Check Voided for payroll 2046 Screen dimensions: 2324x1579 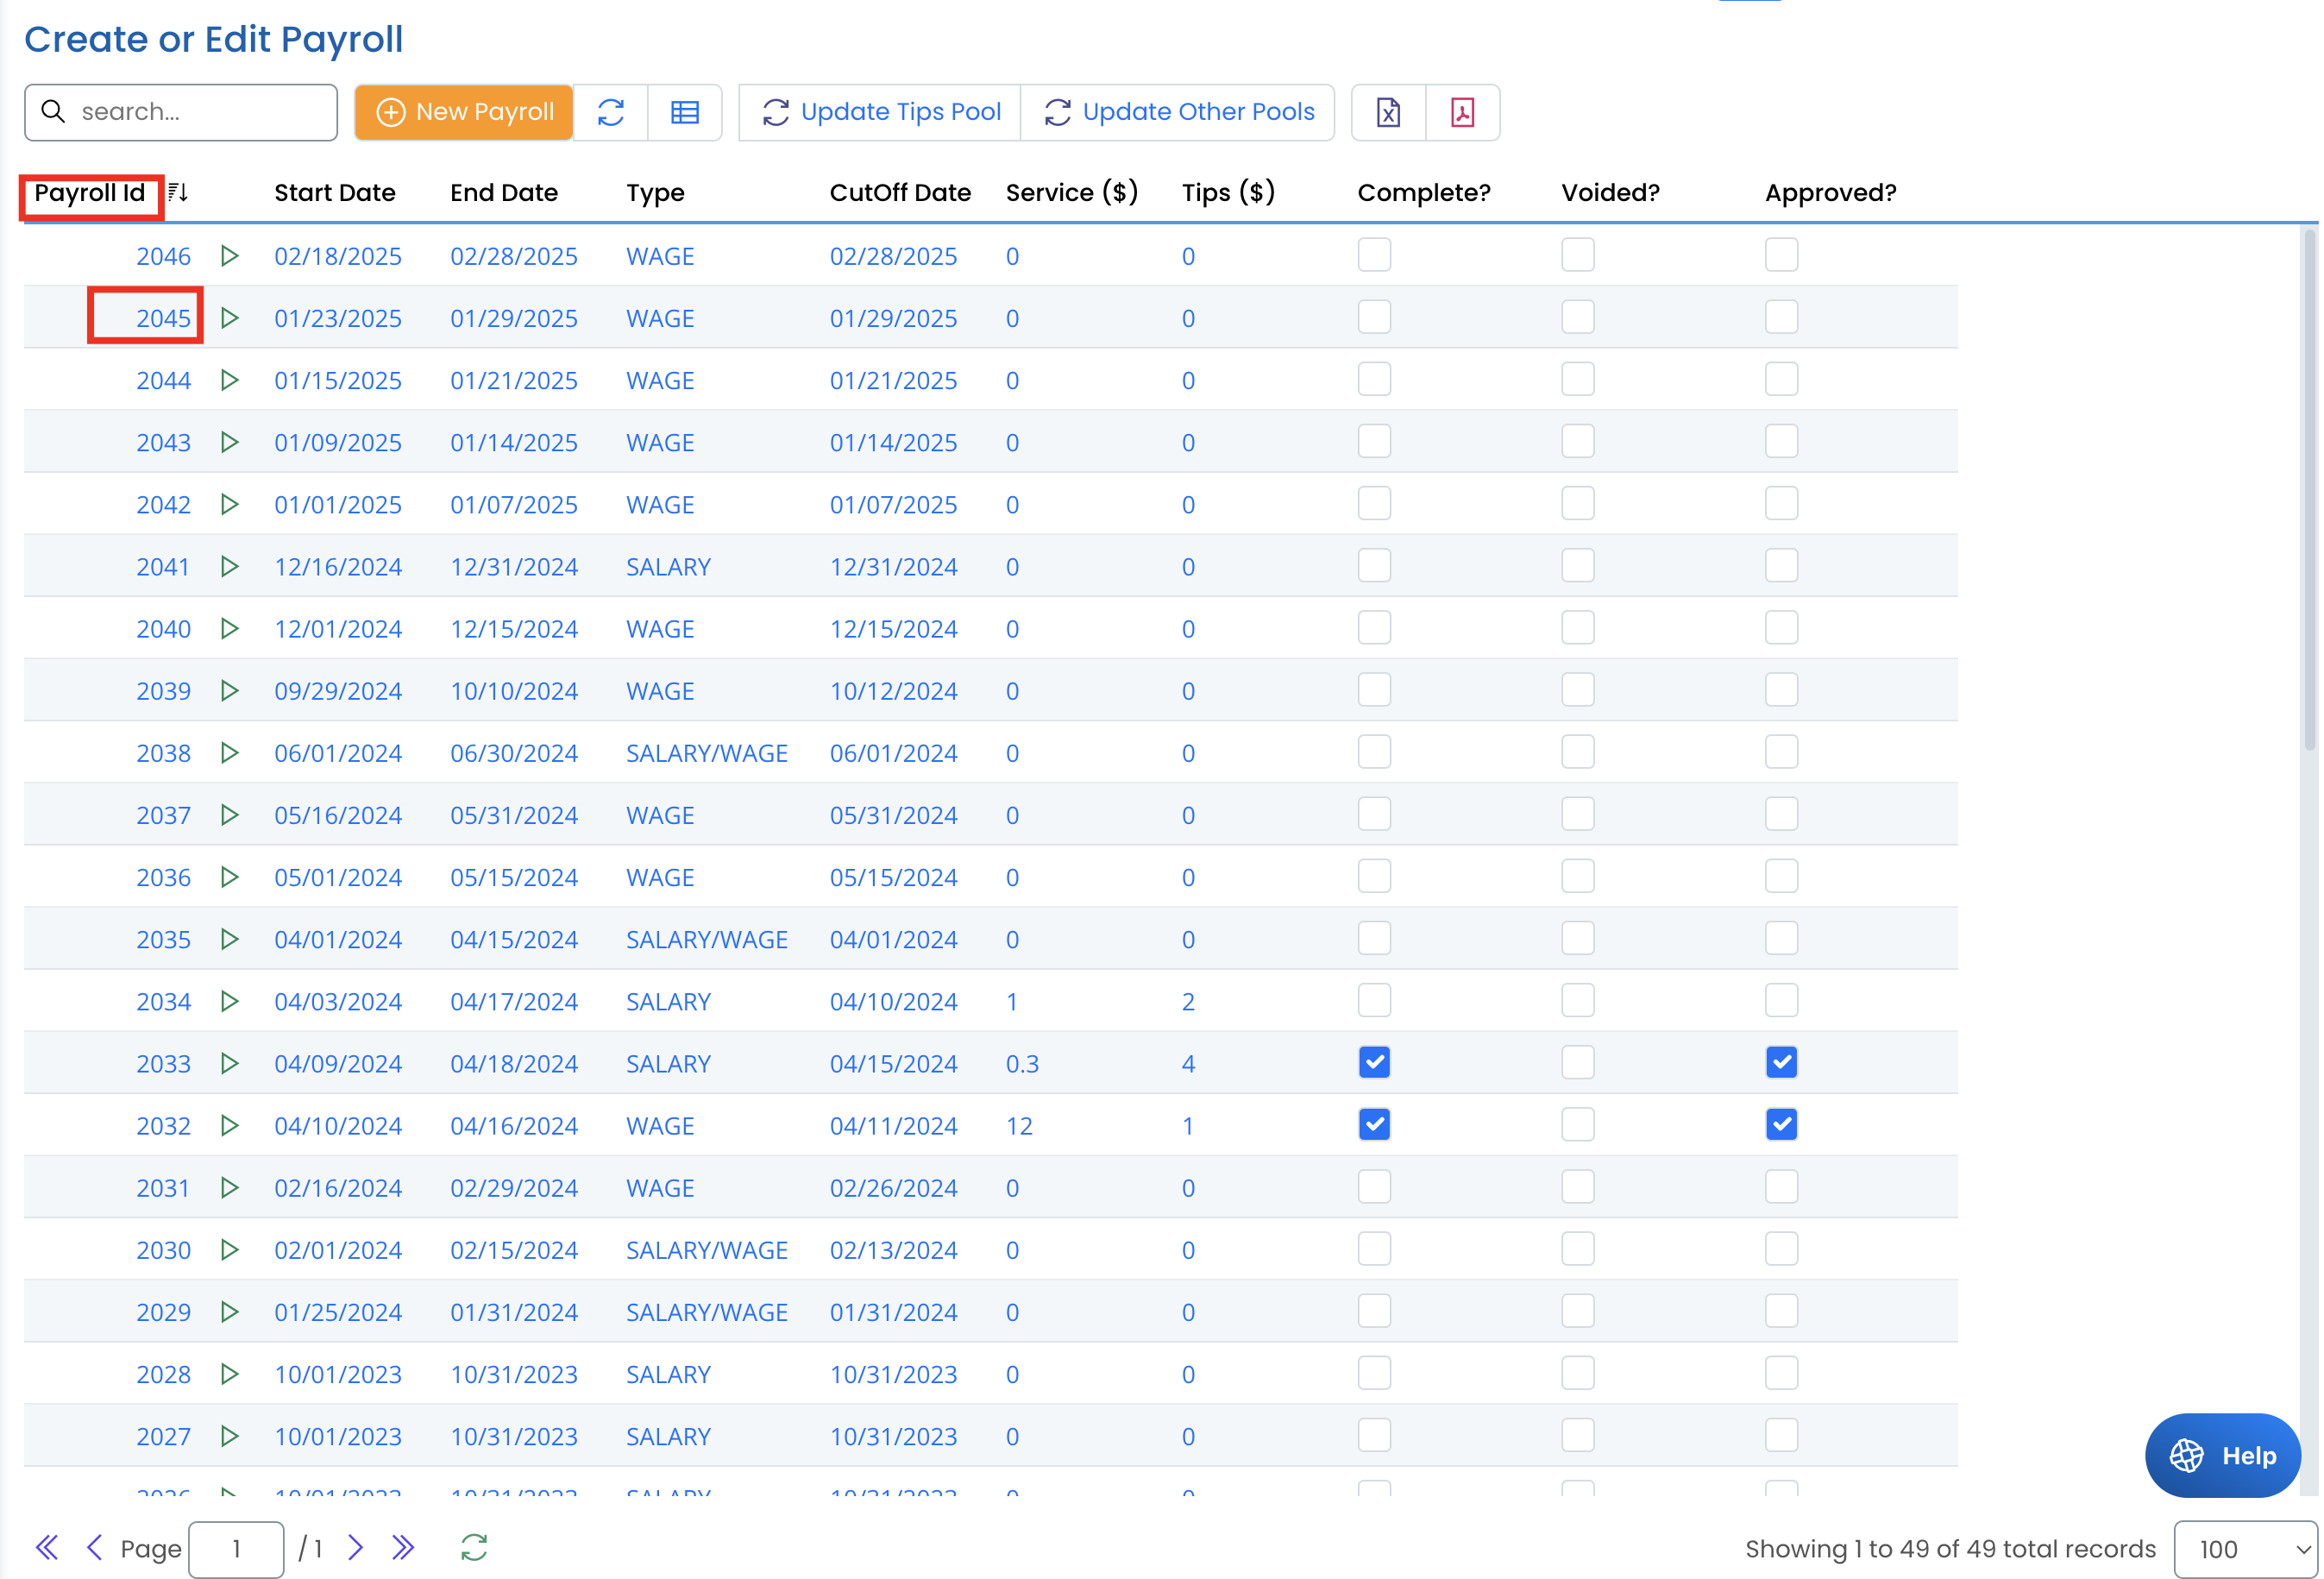(1577, 255)
